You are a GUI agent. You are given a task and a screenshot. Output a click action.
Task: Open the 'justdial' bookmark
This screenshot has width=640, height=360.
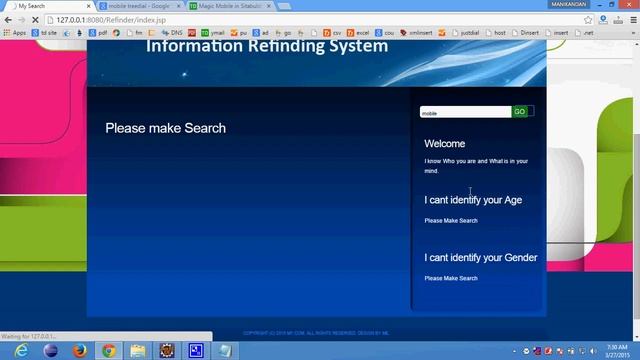tap(466, 33)
